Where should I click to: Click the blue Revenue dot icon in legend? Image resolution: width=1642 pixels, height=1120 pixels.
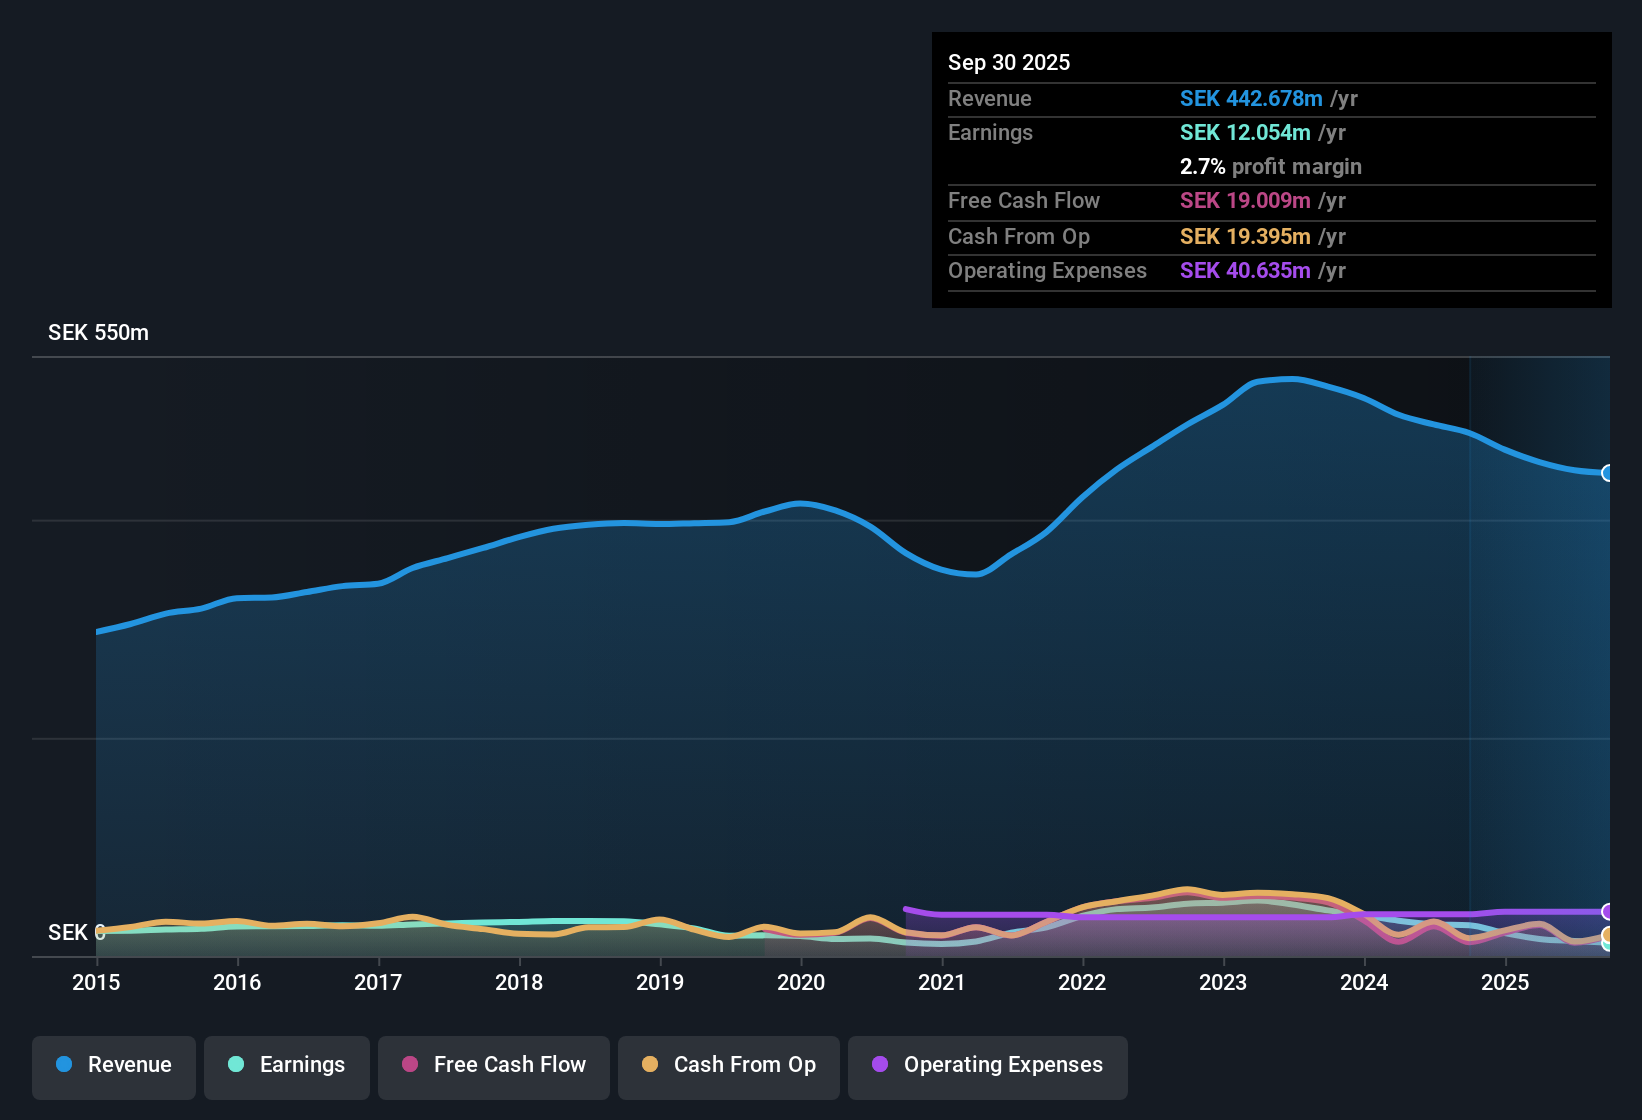coord(64,1065)
